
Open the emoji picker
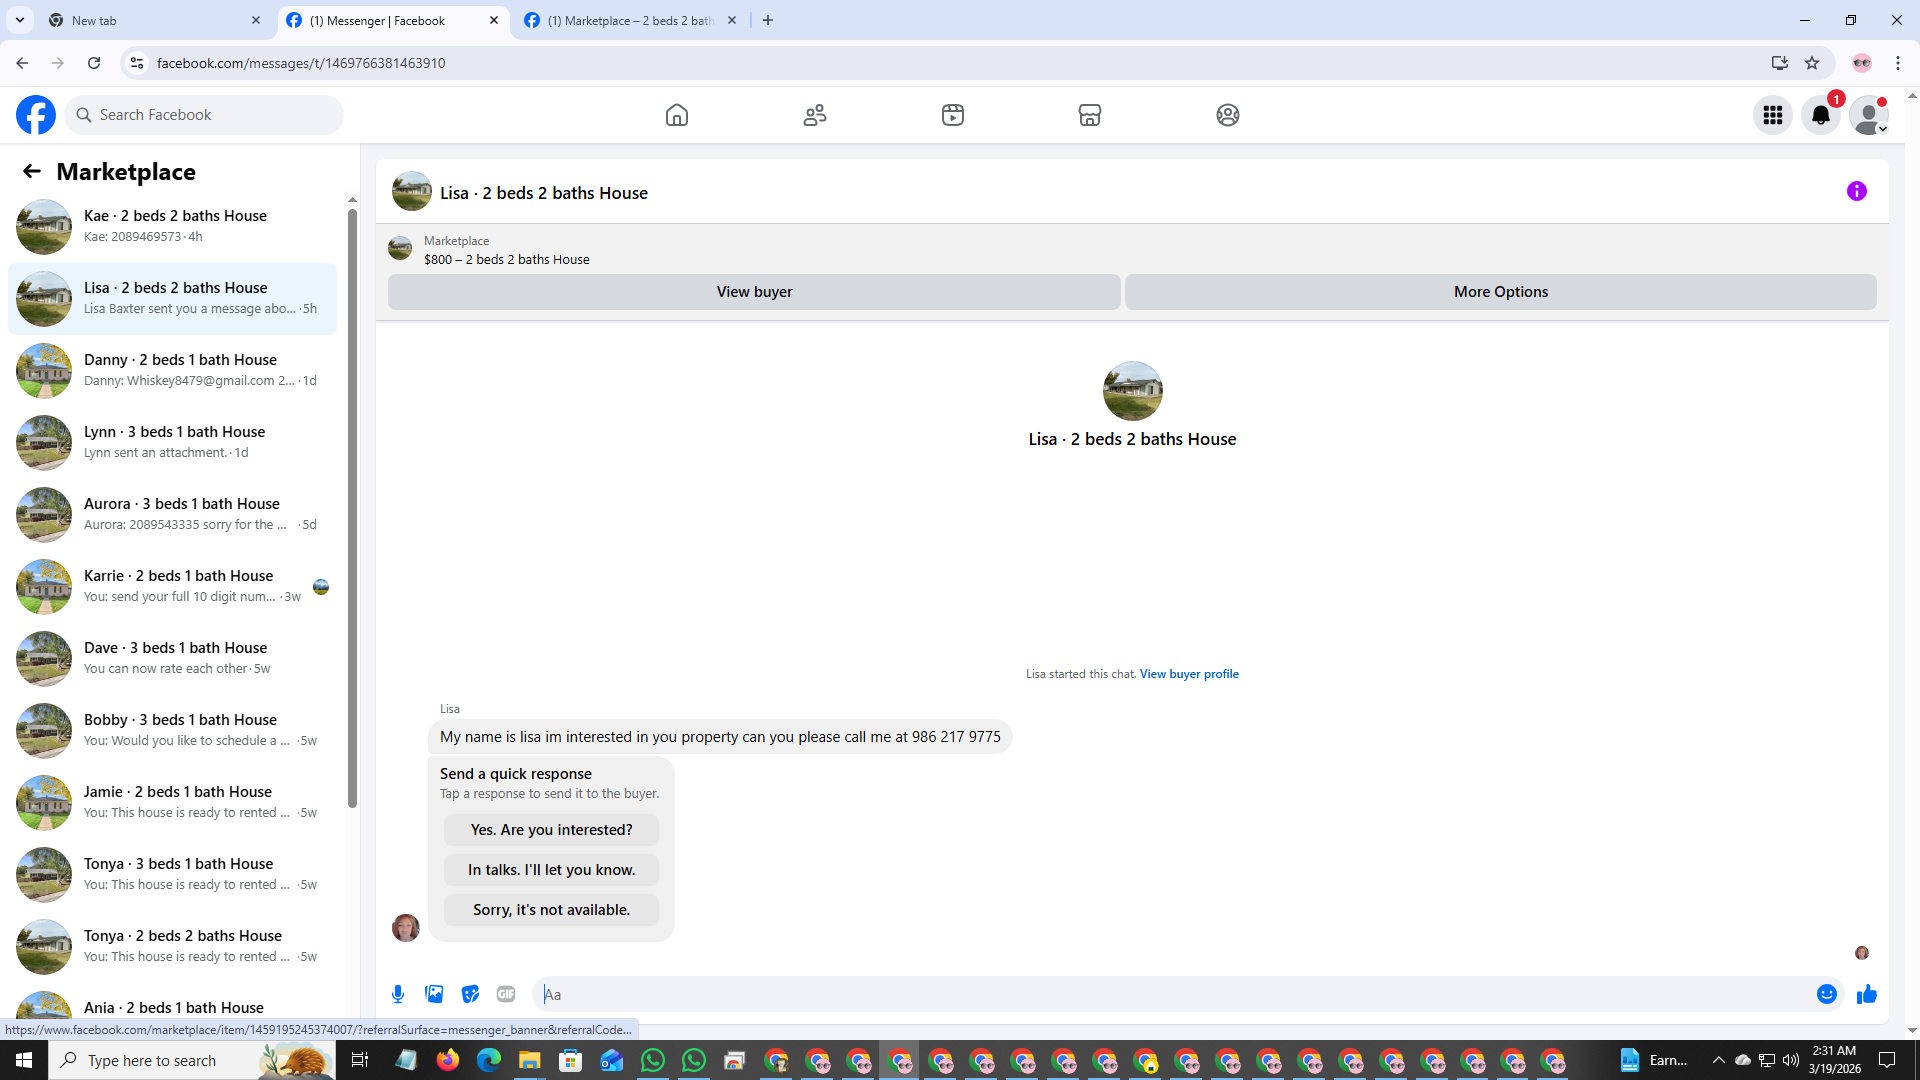[1826, 994]
